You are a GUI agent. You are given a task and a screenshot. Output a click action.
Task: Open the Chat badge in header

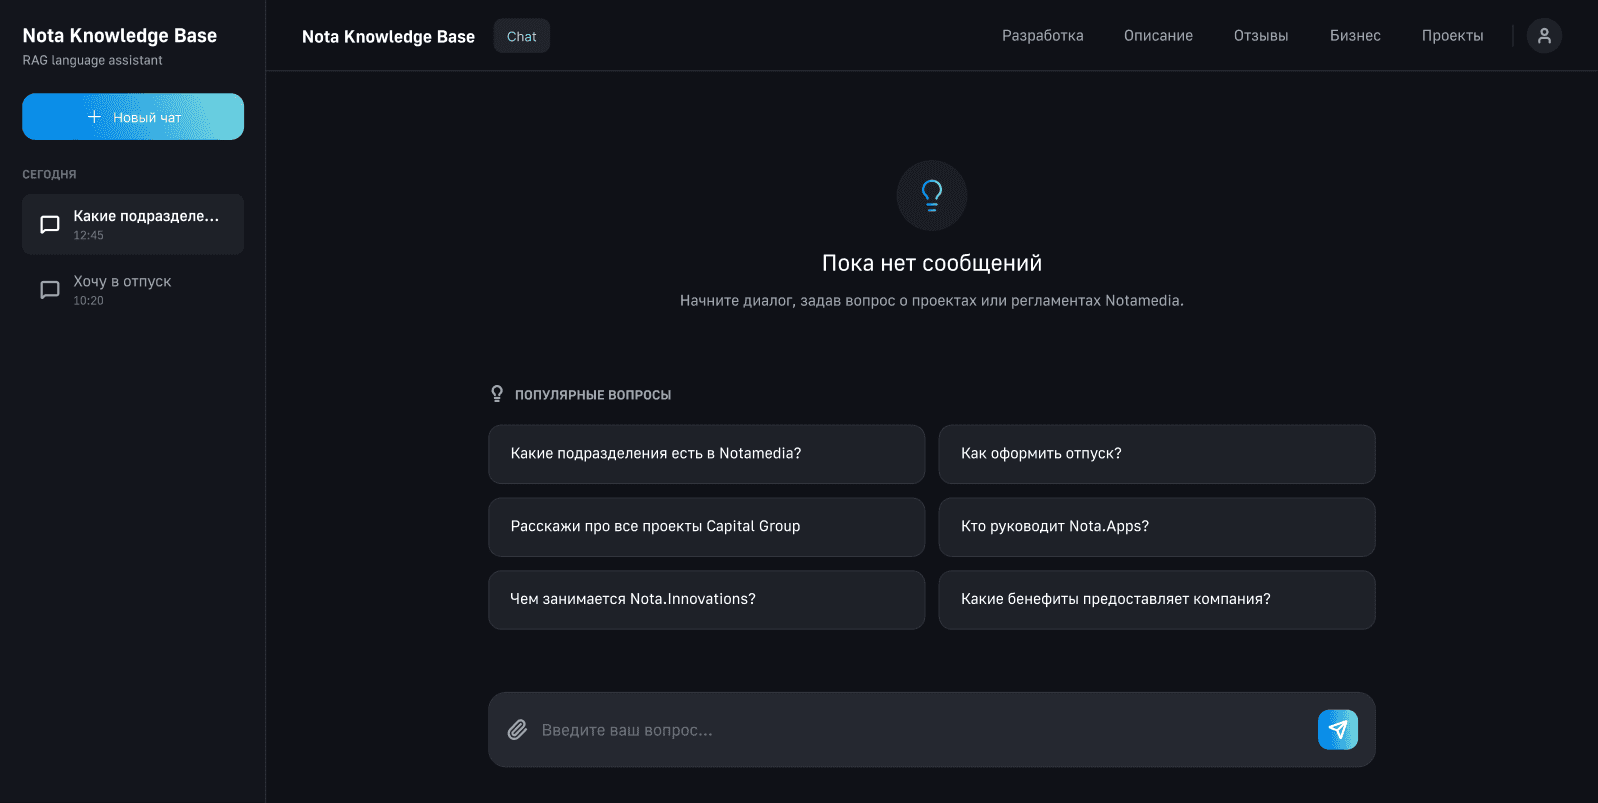pos(522,36)
